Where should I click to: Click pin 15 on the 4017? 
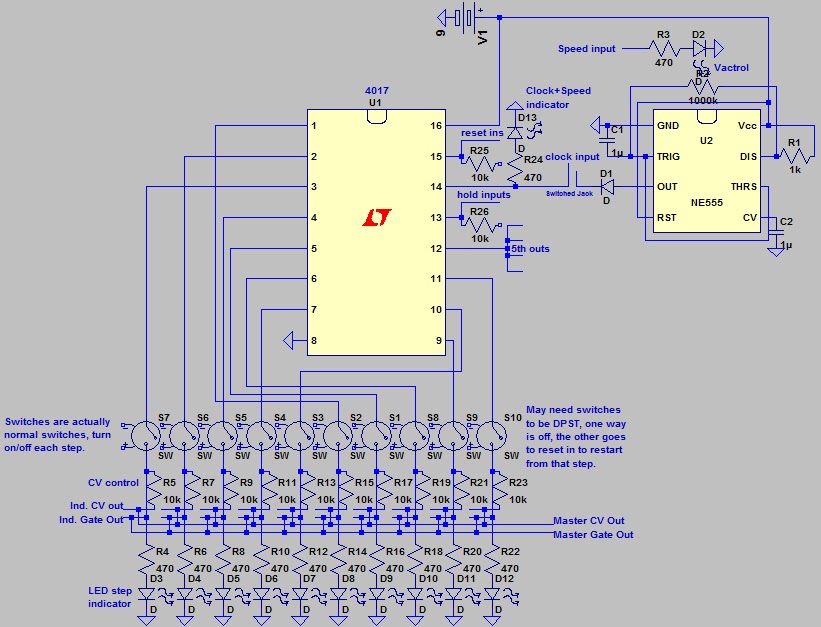tap(436, 157)
